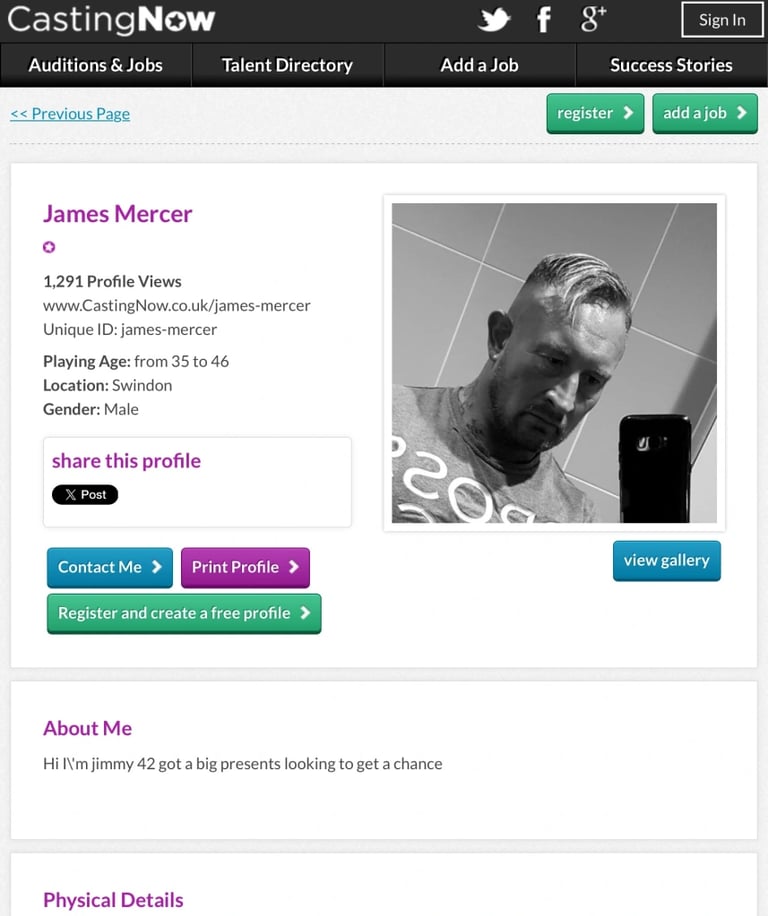Open the Facebook icon link

point(544,19)
